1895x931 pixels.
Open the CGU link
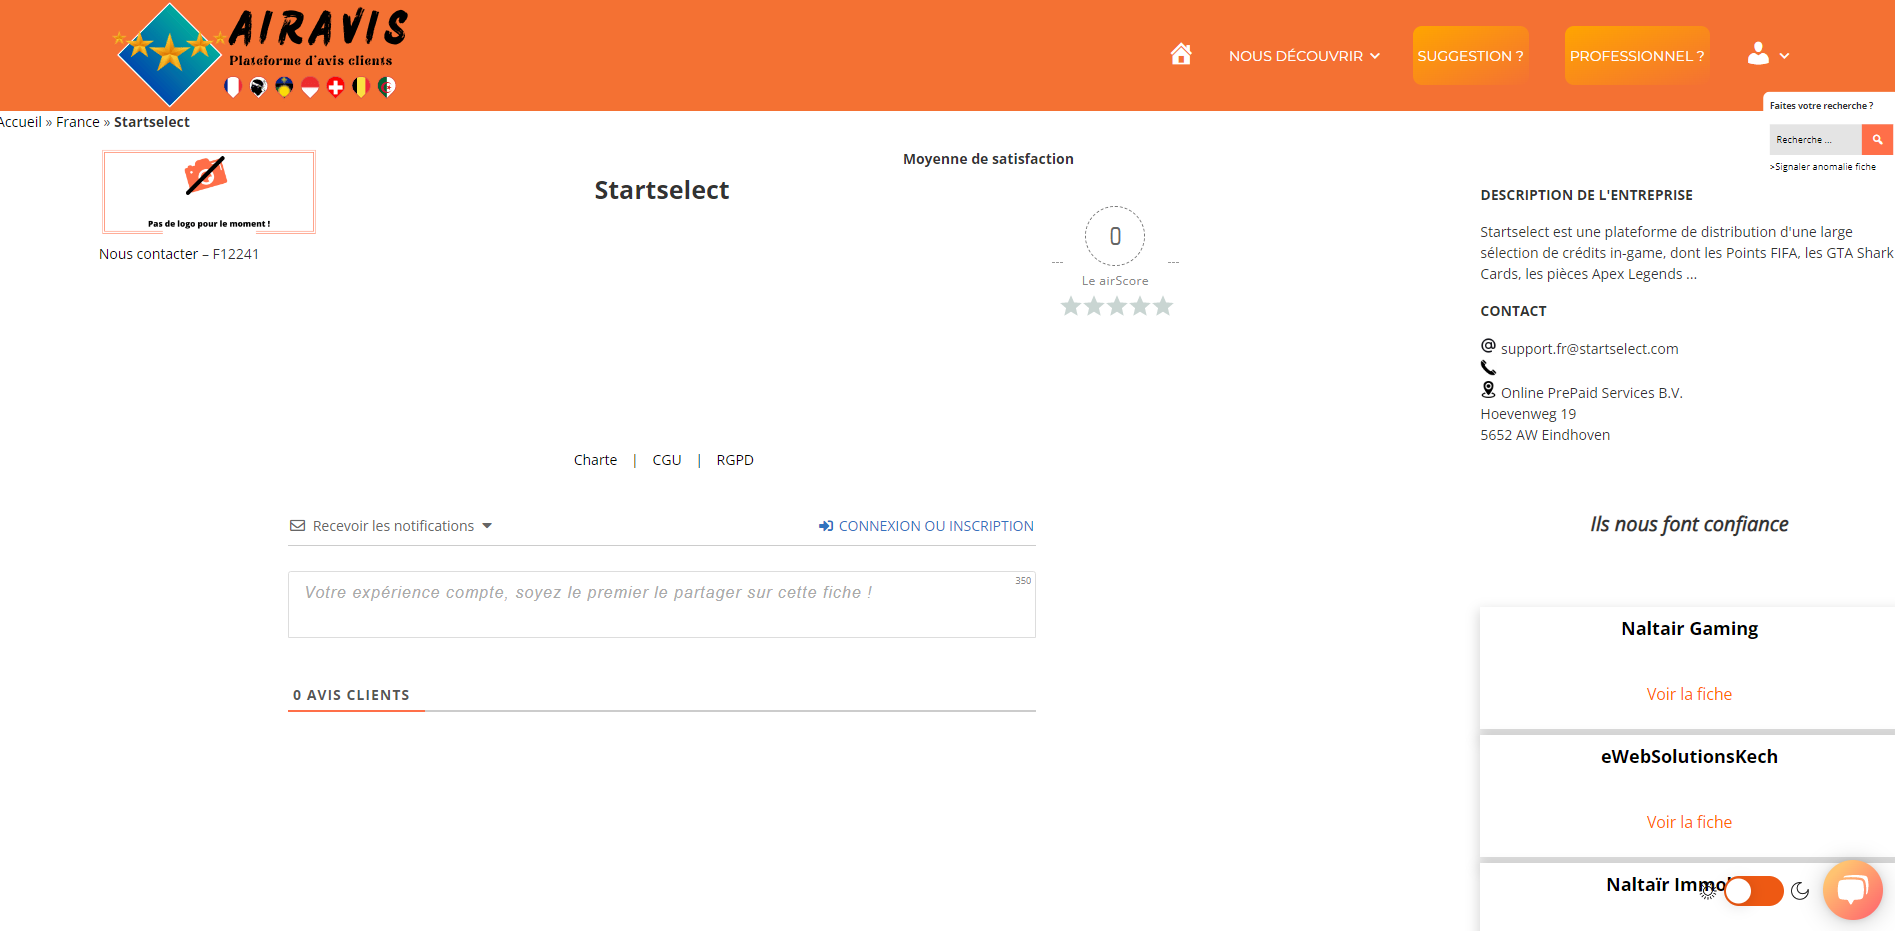(667, 460)
